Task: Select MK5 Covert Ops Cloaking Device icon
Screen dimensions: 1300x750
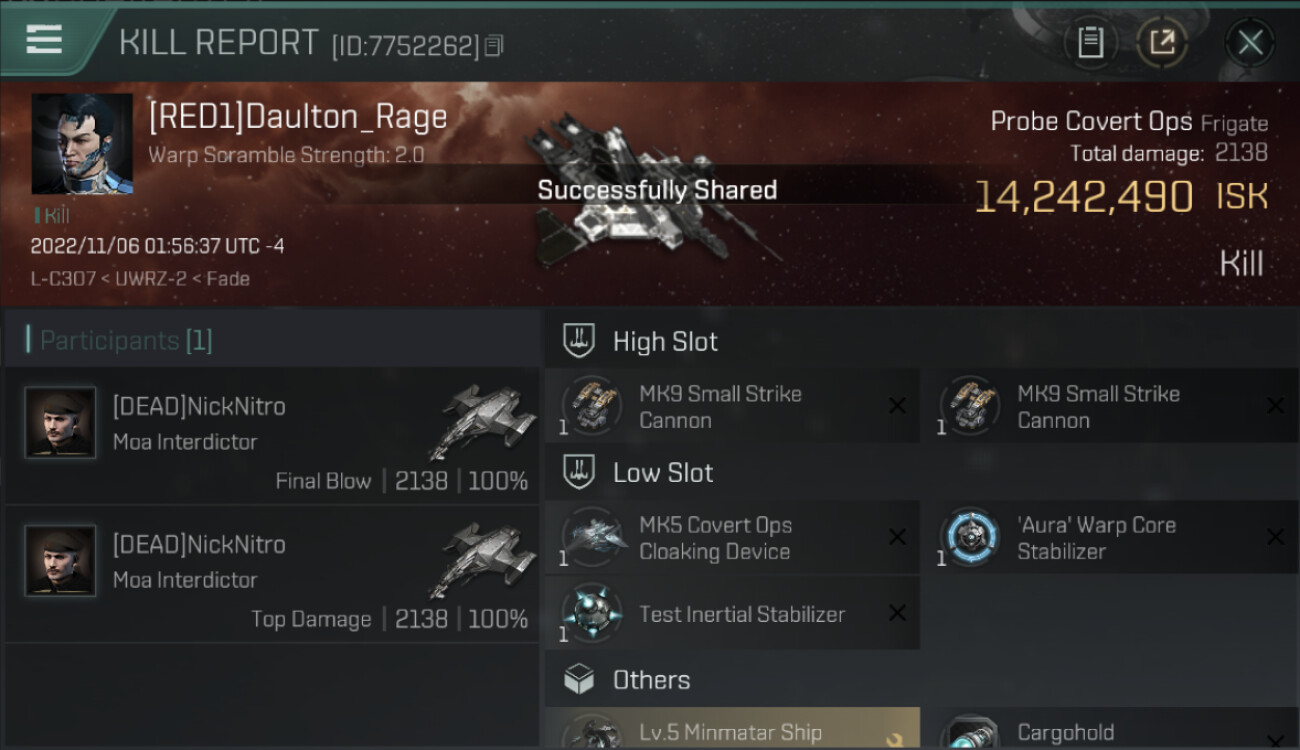Action: click(x=592, y=538)
